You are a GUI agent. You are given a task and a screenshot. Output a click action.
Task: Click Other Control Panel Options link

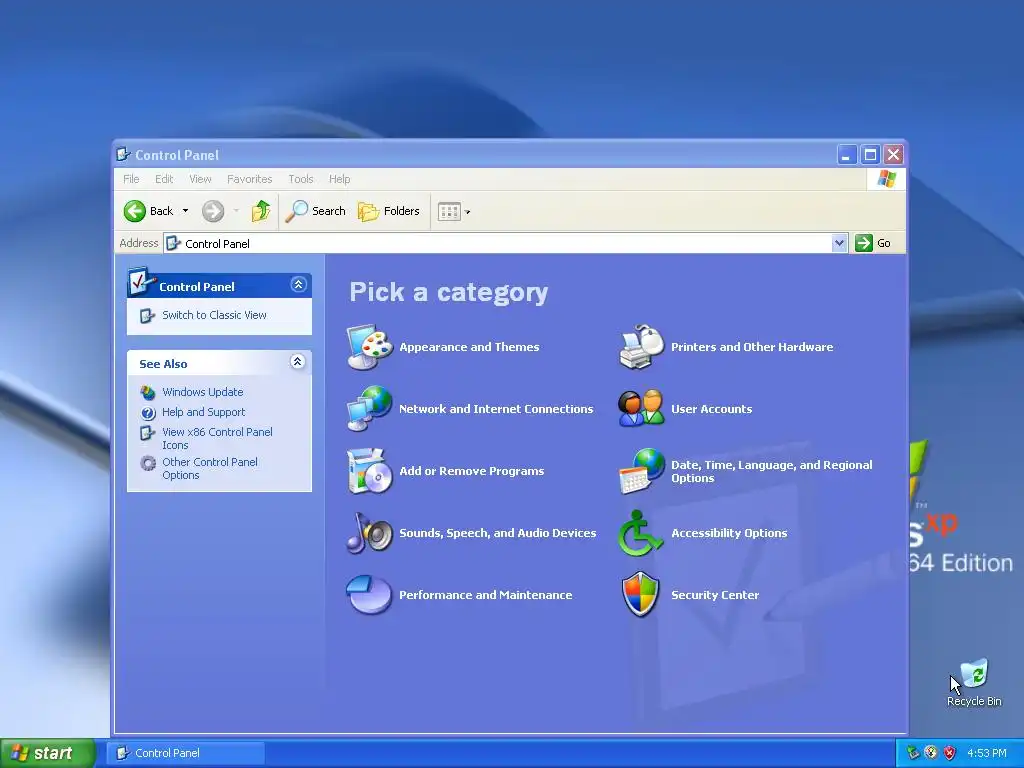pos(210,469)
